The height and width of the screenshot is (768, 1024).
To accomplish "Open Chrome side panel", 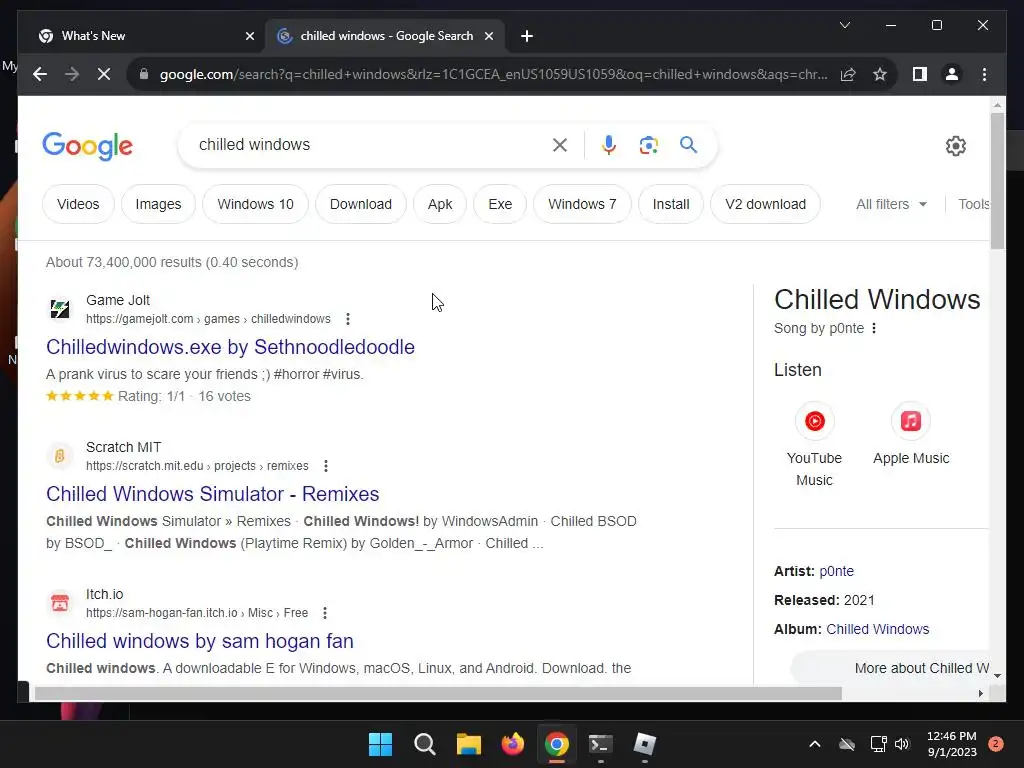I will [920, 74].
